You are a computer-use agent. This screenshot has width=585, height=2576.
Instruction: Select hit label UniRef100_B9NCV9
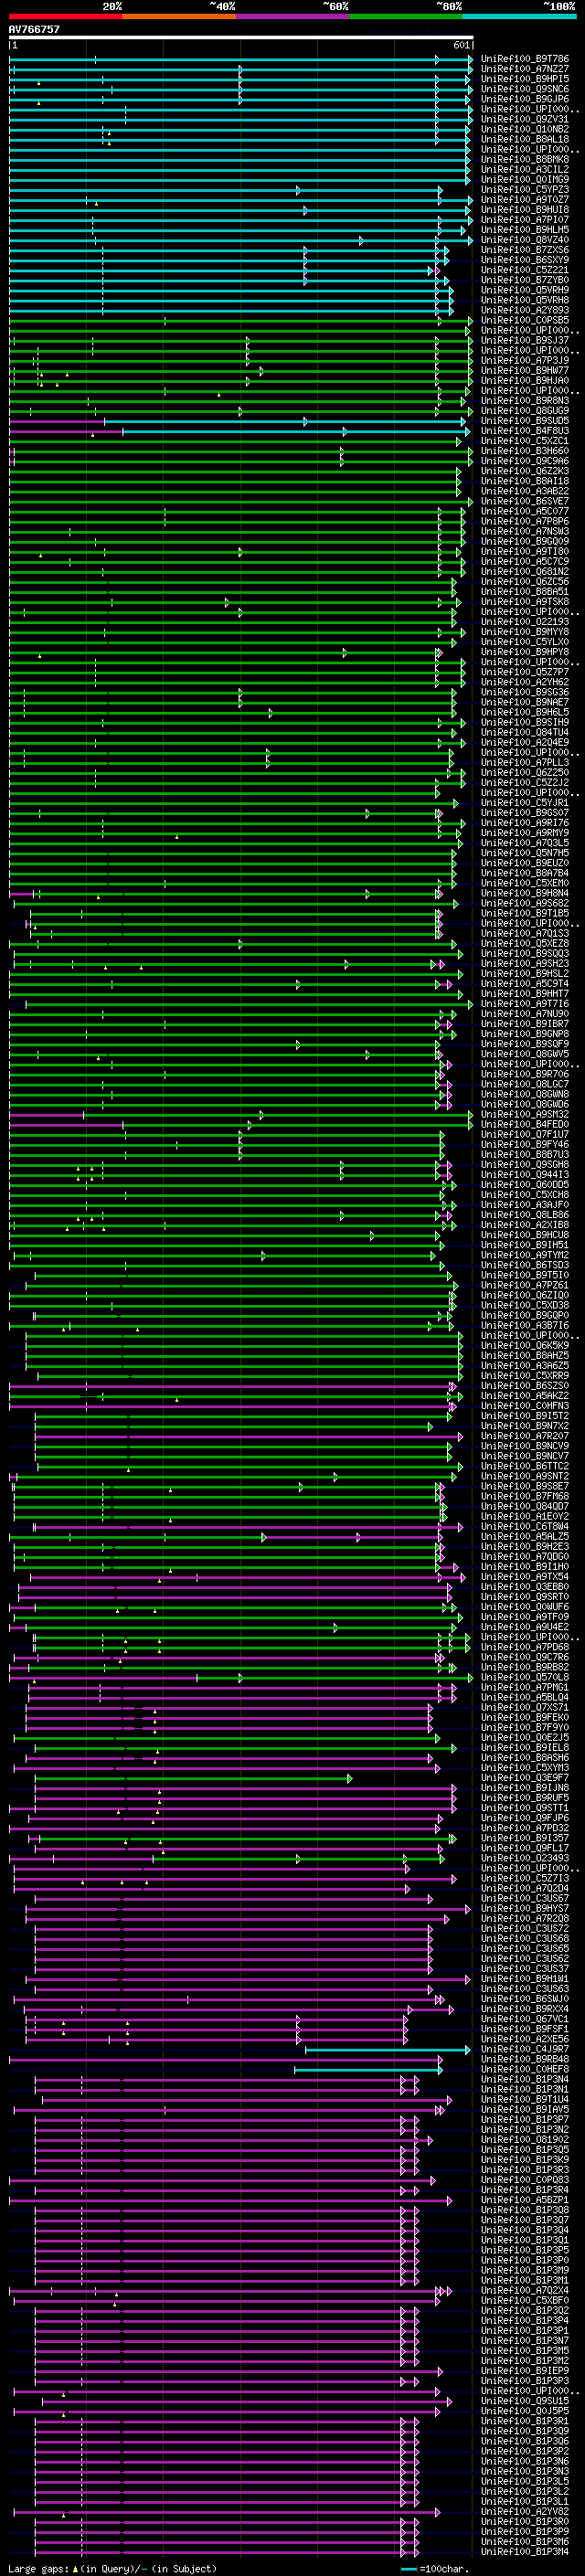(525, 1445)
